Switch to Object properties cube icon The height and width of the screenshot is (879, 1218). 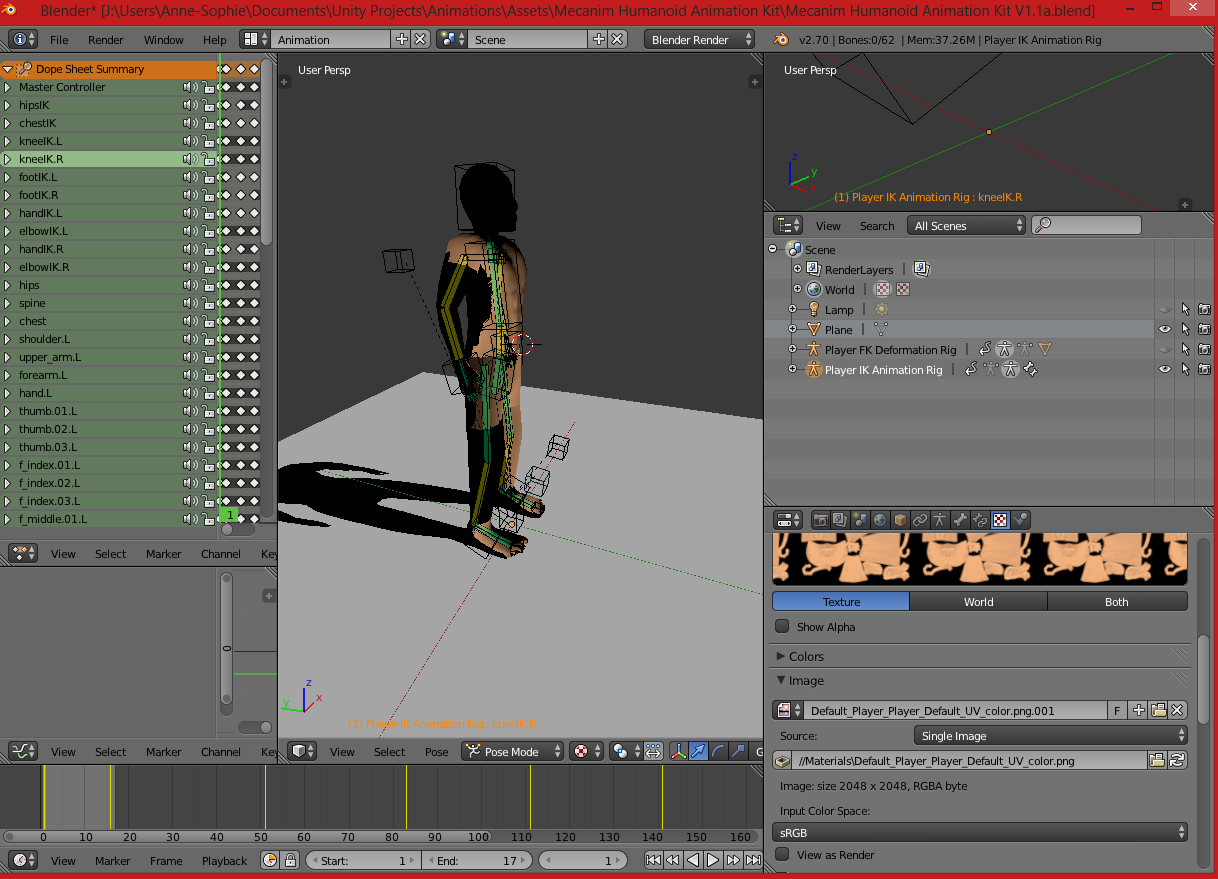click(x=899, y=519)
